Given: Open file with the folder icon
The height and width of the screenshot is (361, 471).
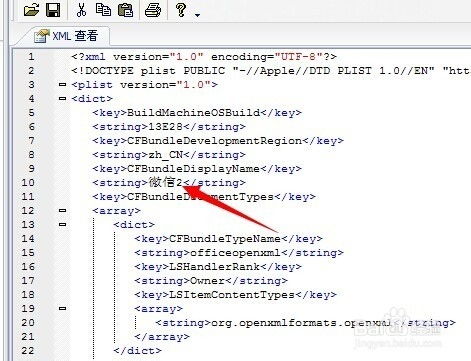Looking at the screenshot, I should point(31,10).
